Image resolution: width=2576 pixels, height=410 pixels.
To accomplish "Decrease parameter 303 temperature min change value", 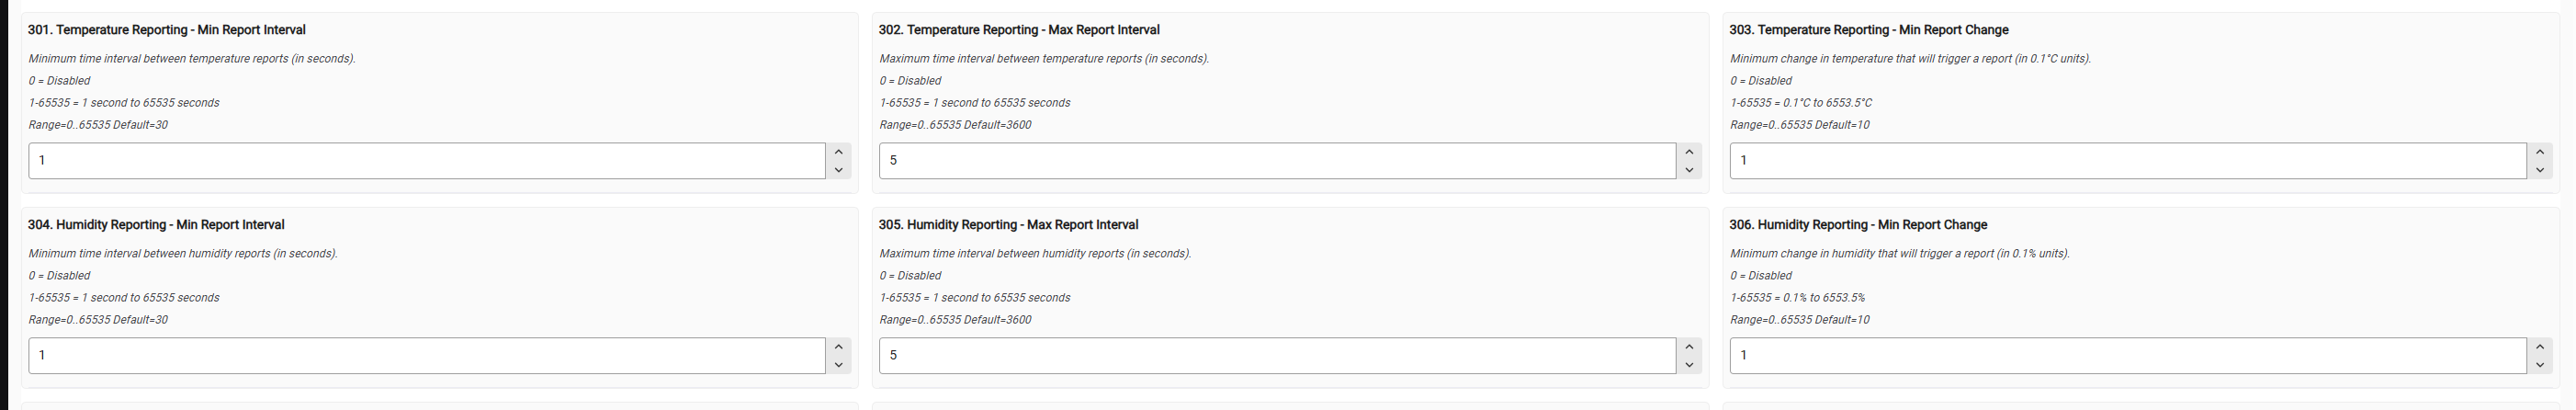I will point(2540,170).
